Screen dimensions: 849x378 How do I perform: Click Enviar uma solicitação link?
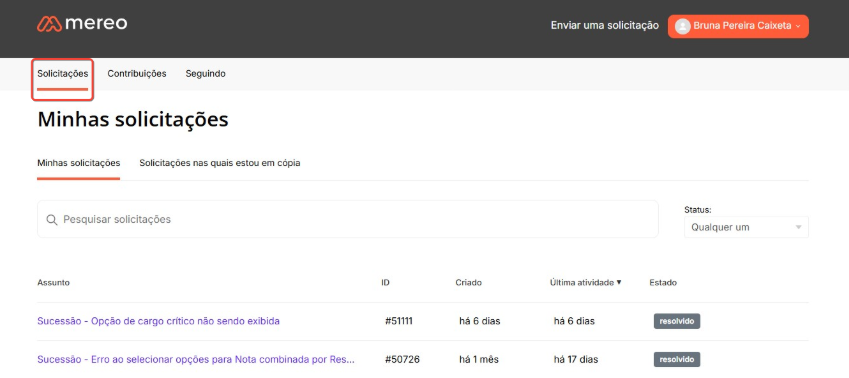(604, 25)
